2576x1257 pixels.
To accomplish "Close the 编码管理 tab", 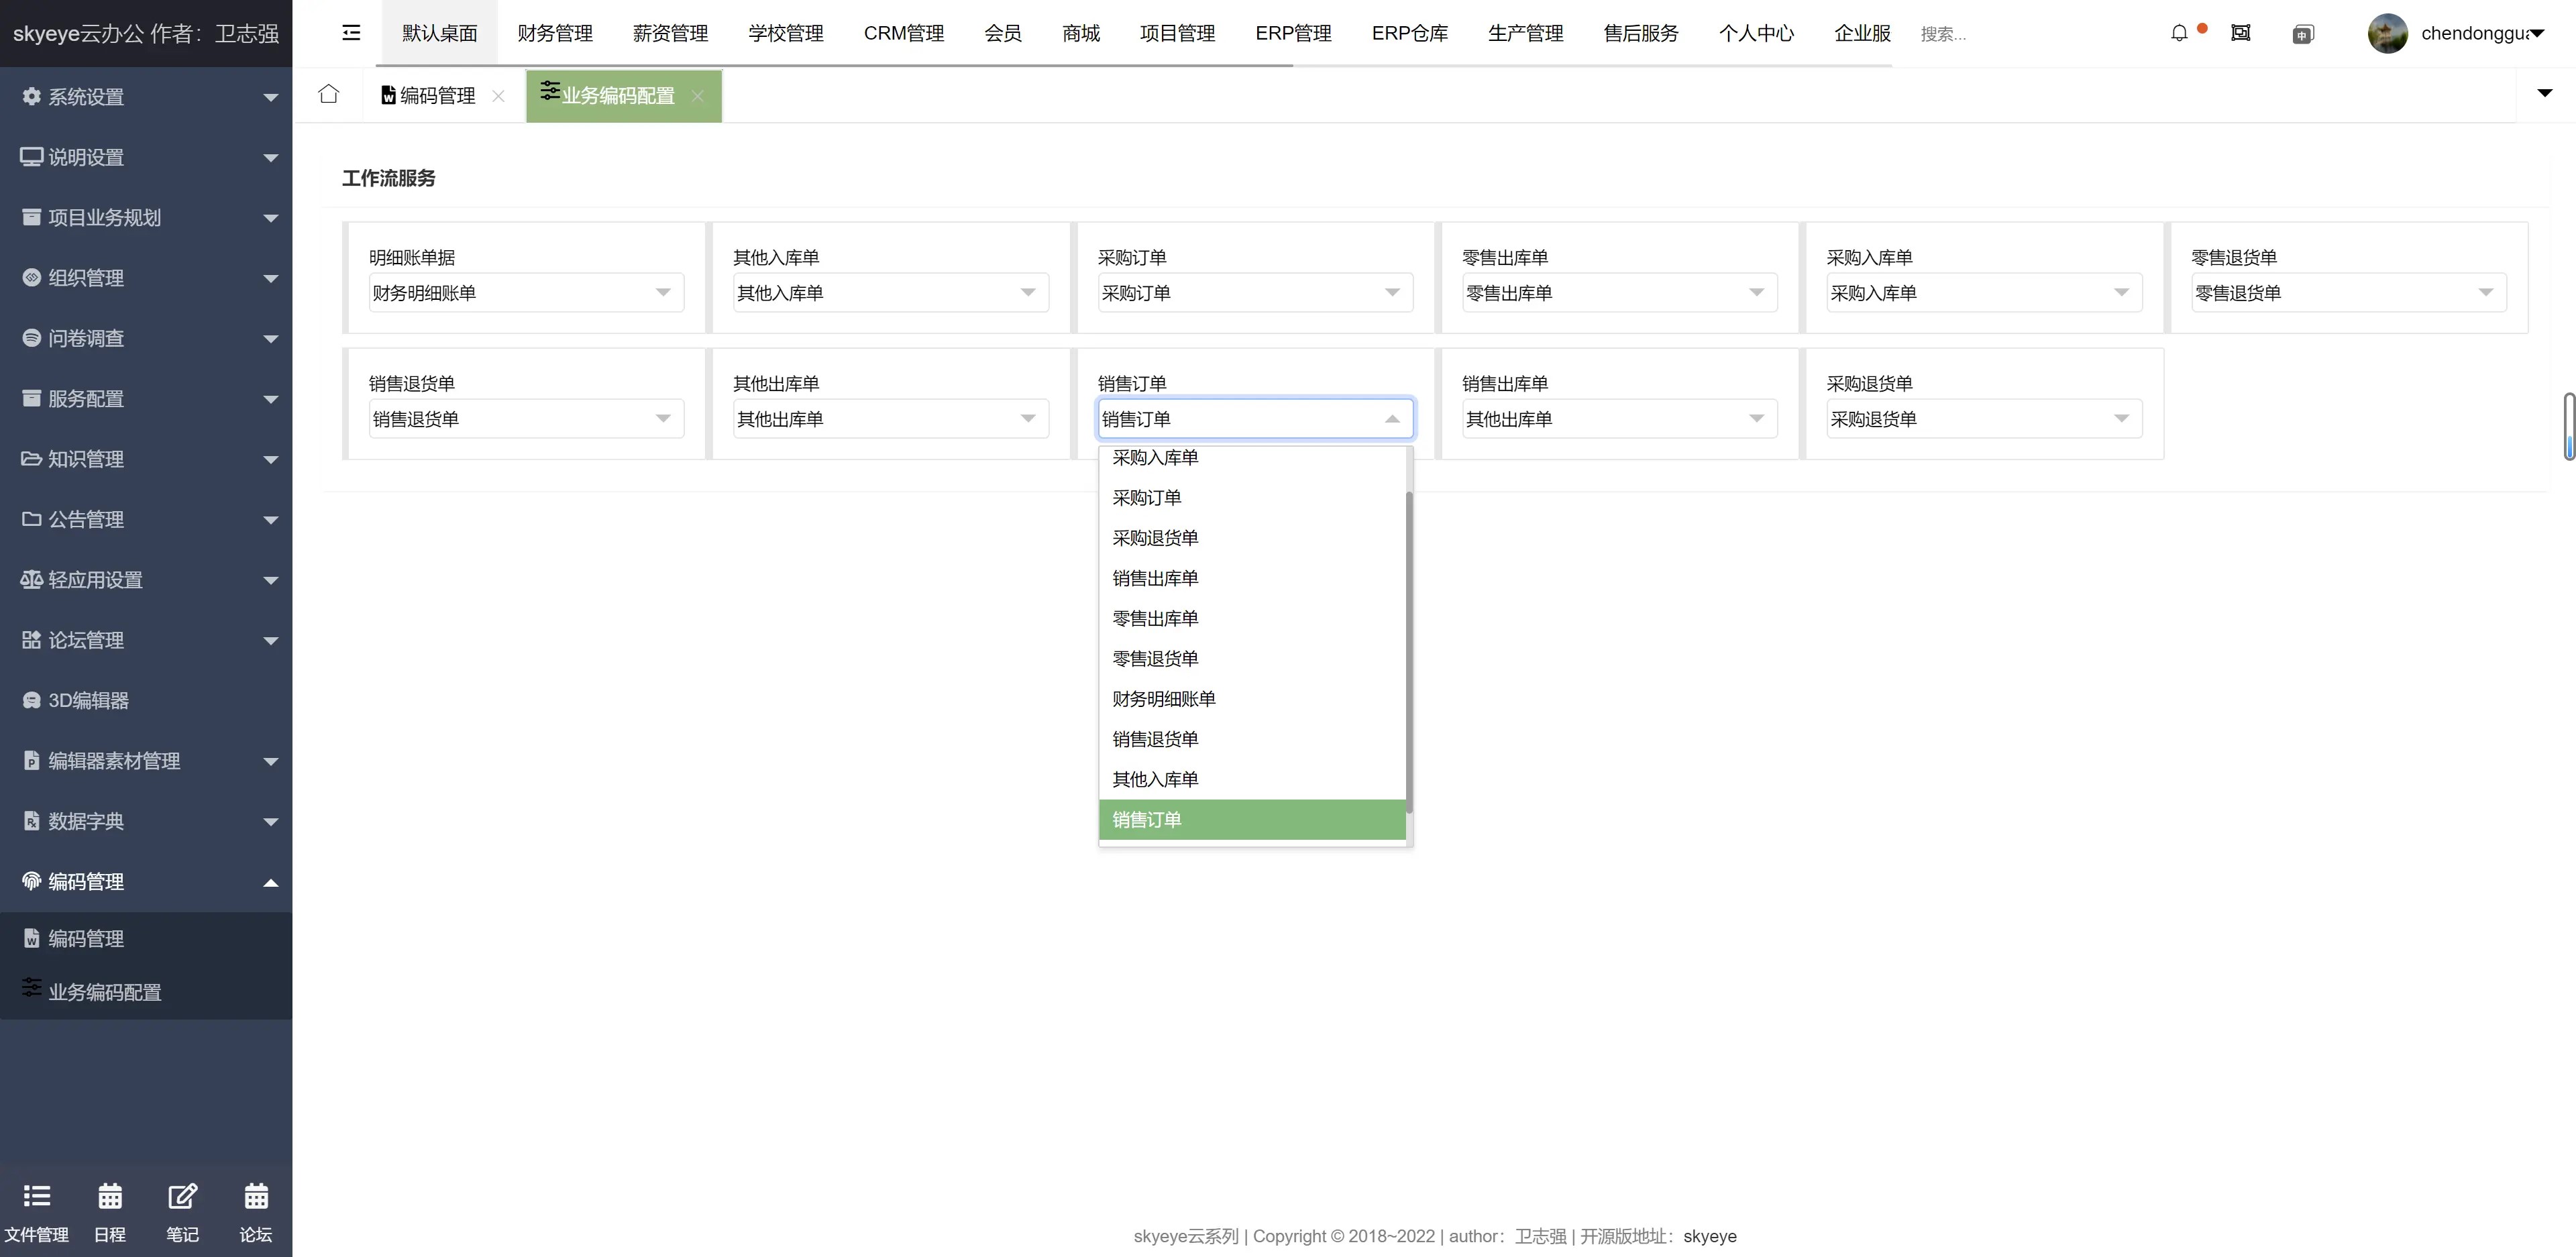I will (x=498, y=96).
